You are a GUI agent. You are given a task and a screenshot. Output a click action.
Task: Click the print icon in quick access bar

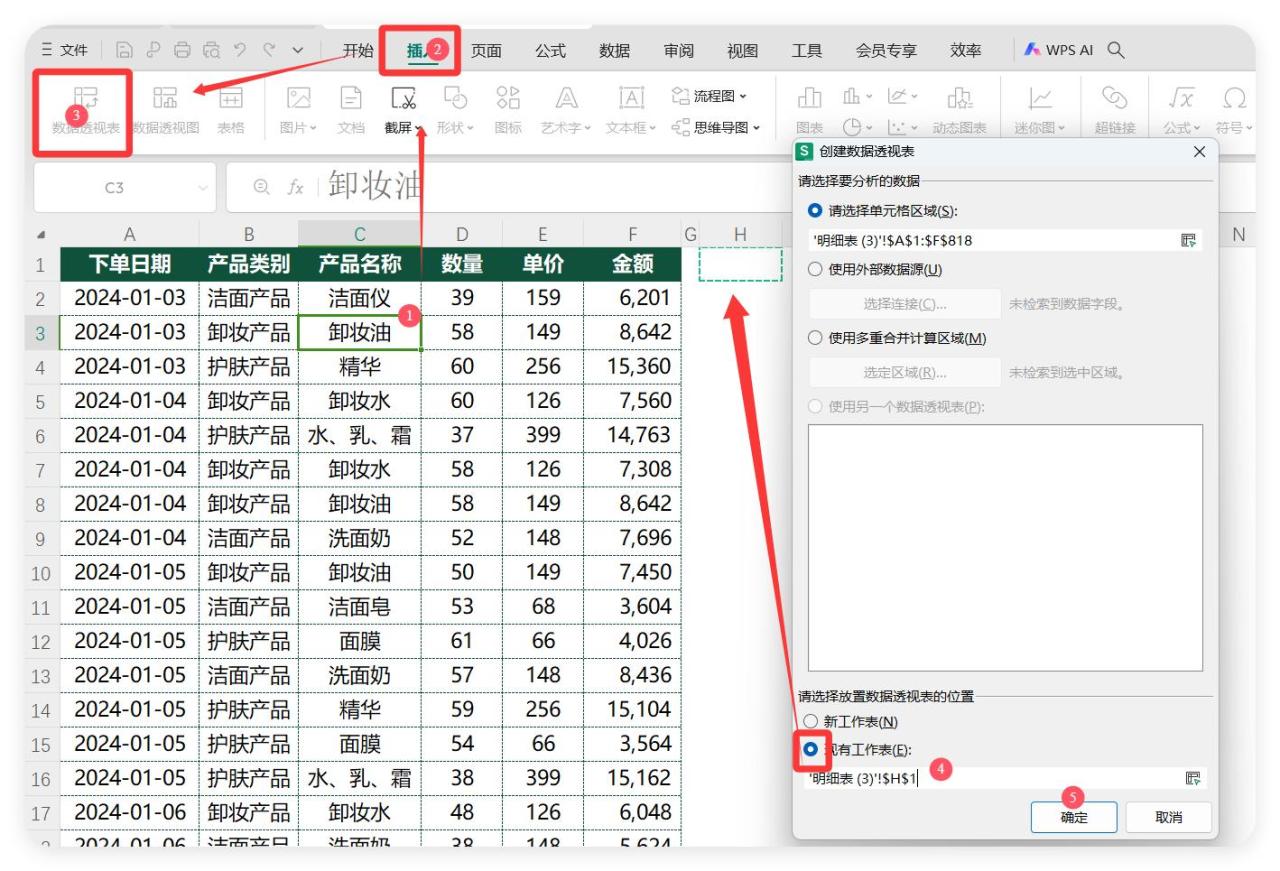click(x=181, y=50)
